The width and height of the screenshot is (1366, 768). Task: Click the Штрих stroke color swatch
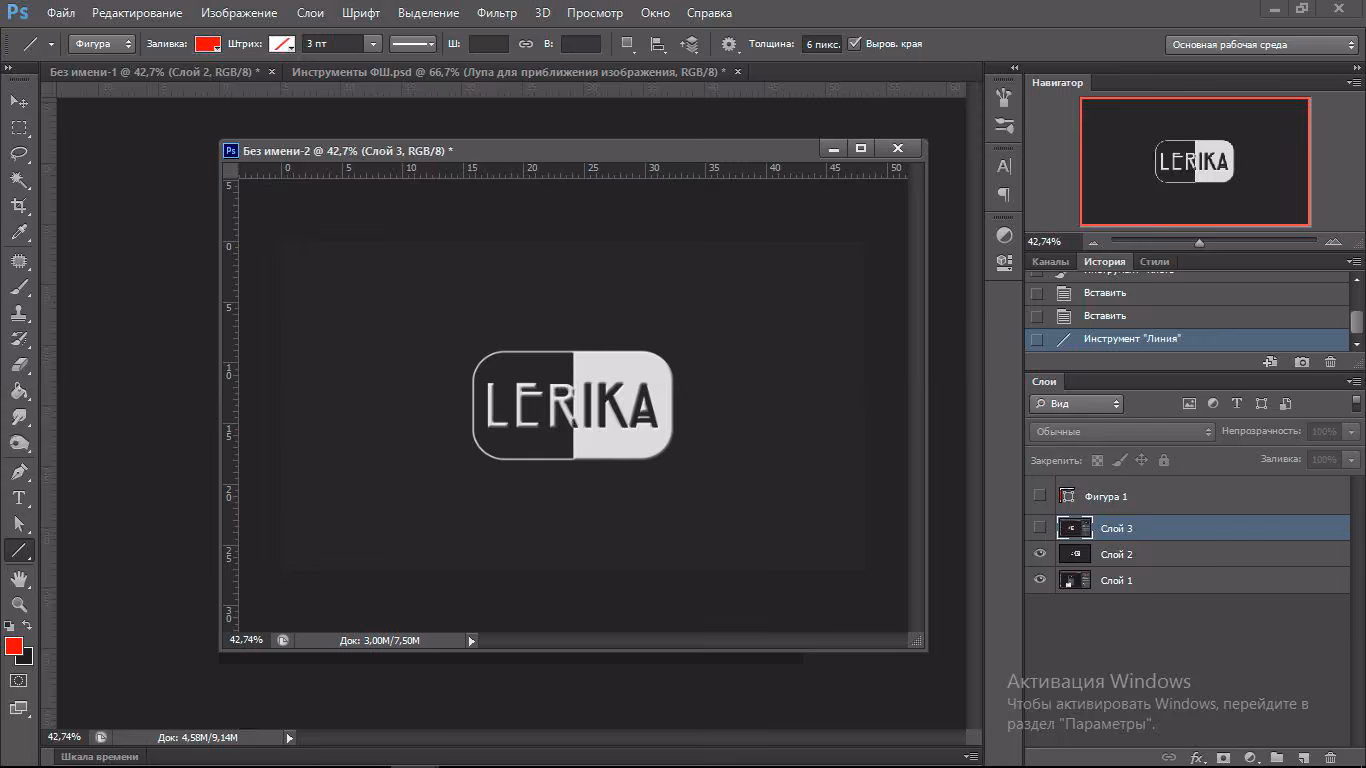tap(282, 44)
